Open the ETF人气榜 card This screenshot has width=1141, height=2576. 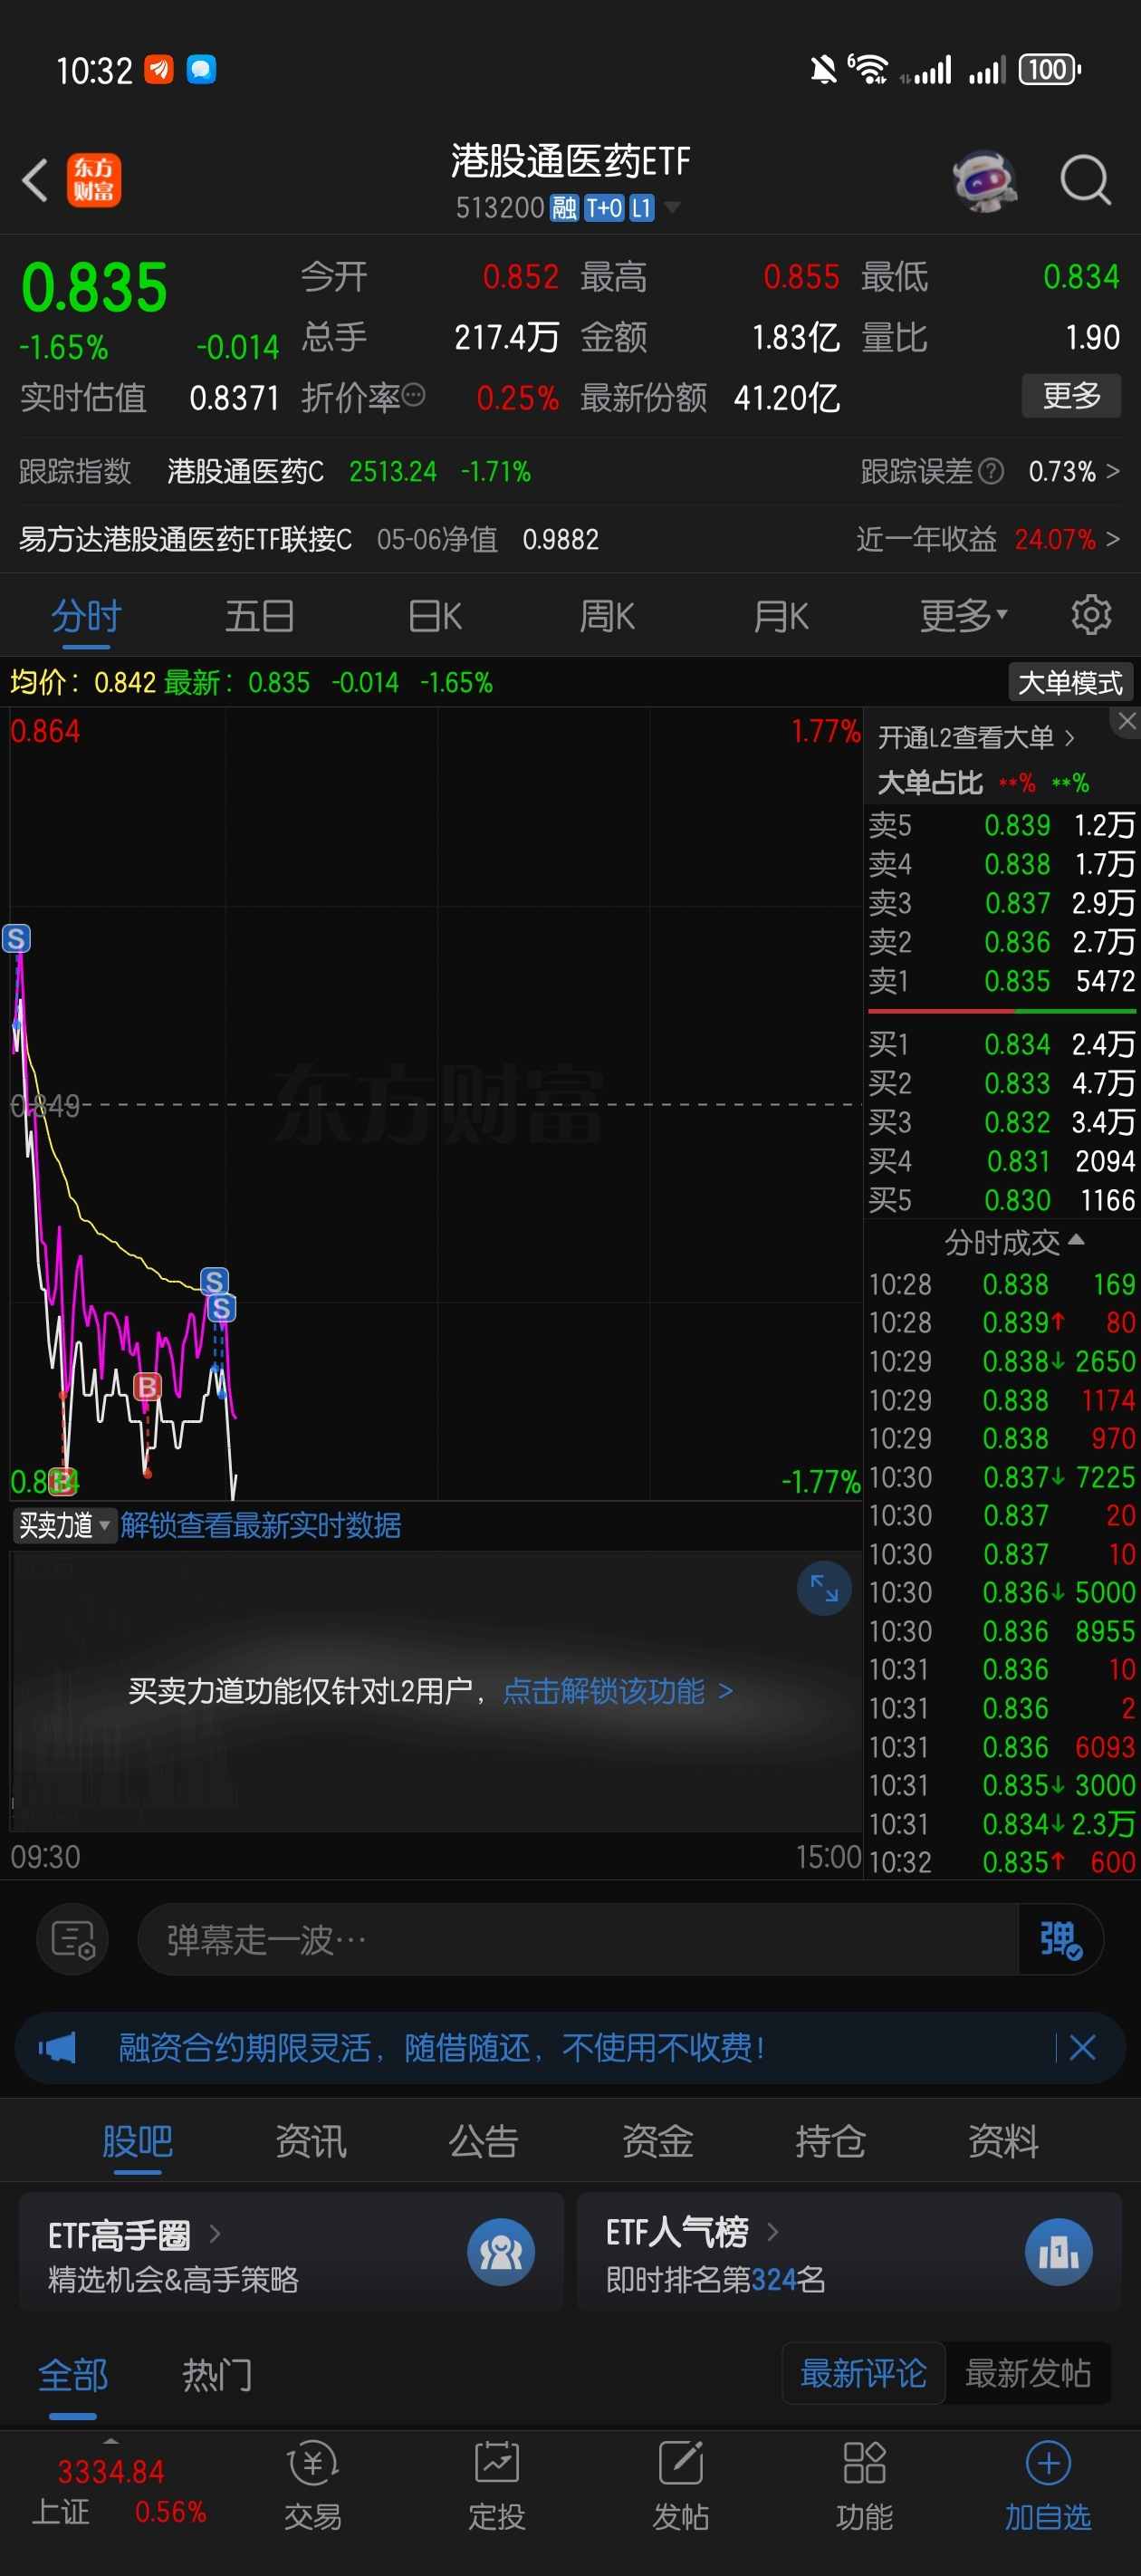click(849, 2252)
